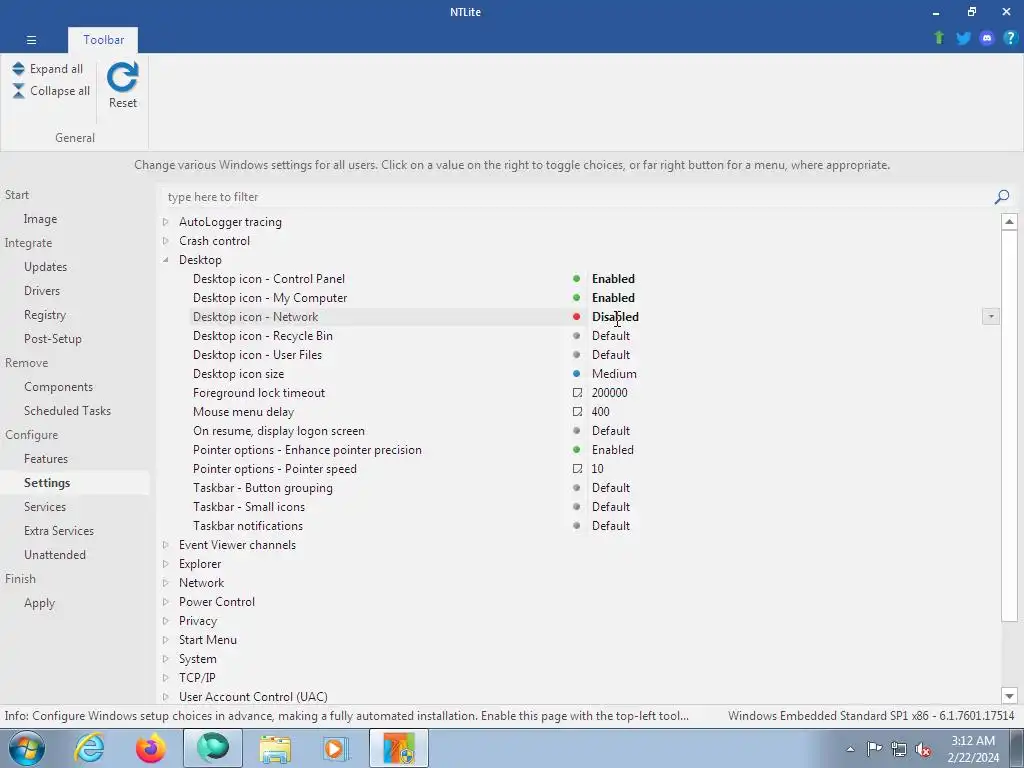Viewport: 1024px width, 768px height.
Task: Open dropdown arrow on Desktop icon Network row
Action: (991, 317)
